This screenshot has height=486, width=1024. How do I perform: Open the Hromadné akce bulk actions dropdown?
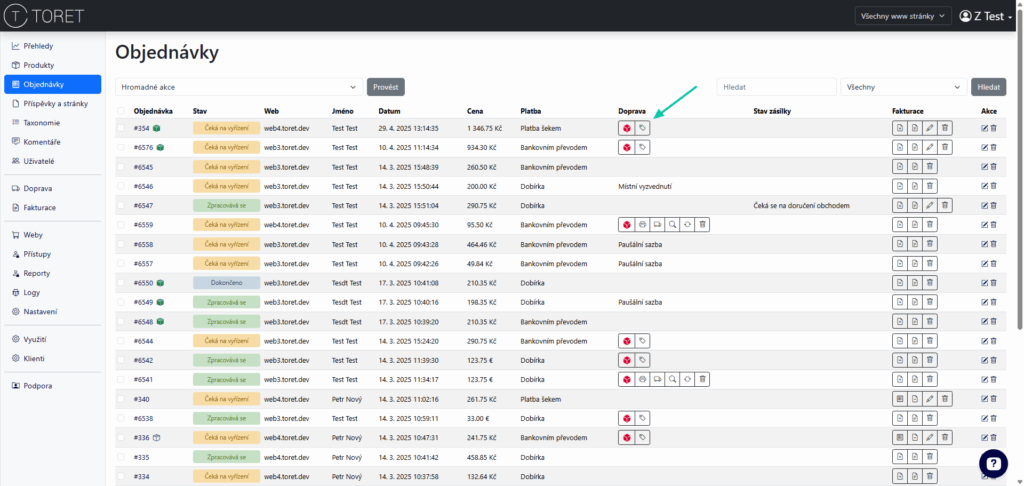tap(238, 87)
